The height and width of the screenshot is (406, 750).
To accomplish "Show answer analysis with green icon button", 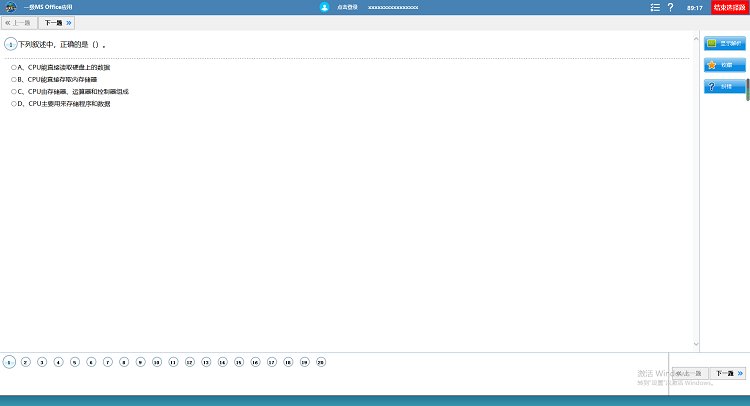I will [x=725, y=44].
